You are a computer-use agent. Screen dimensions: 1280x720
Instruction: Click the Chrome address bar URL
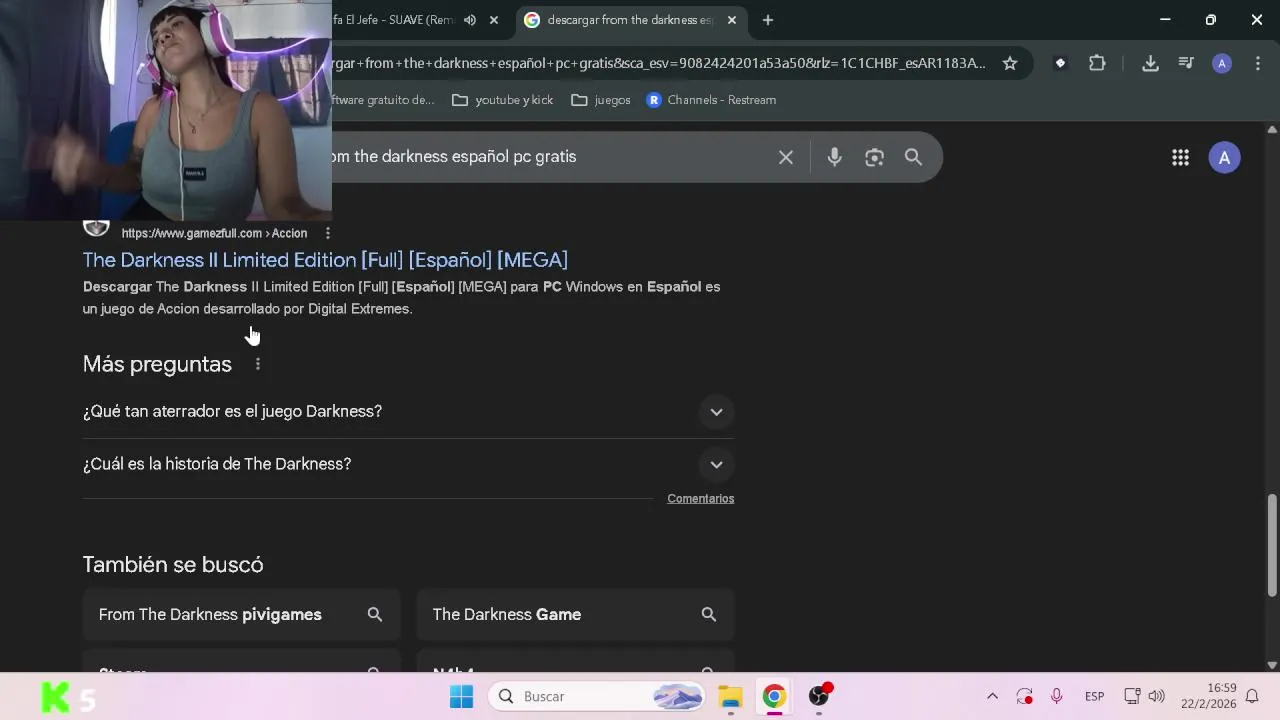pos(659,63)
